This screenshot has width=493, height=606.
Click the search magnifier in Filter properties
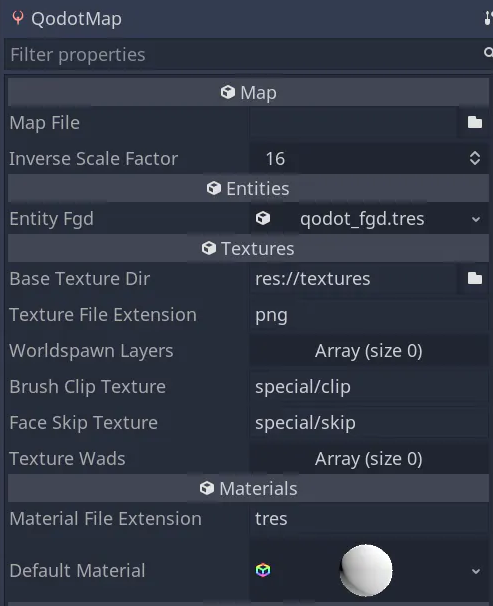tap(488, 52)
